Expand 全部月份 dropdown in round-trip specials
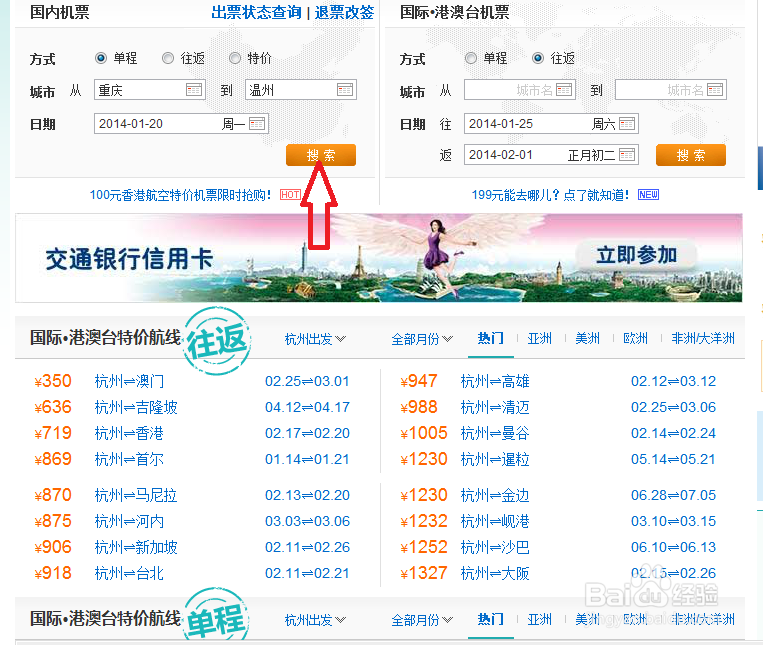Image resolution: width=763 pixels, height=645 pixels. click(x=422, y=339)
